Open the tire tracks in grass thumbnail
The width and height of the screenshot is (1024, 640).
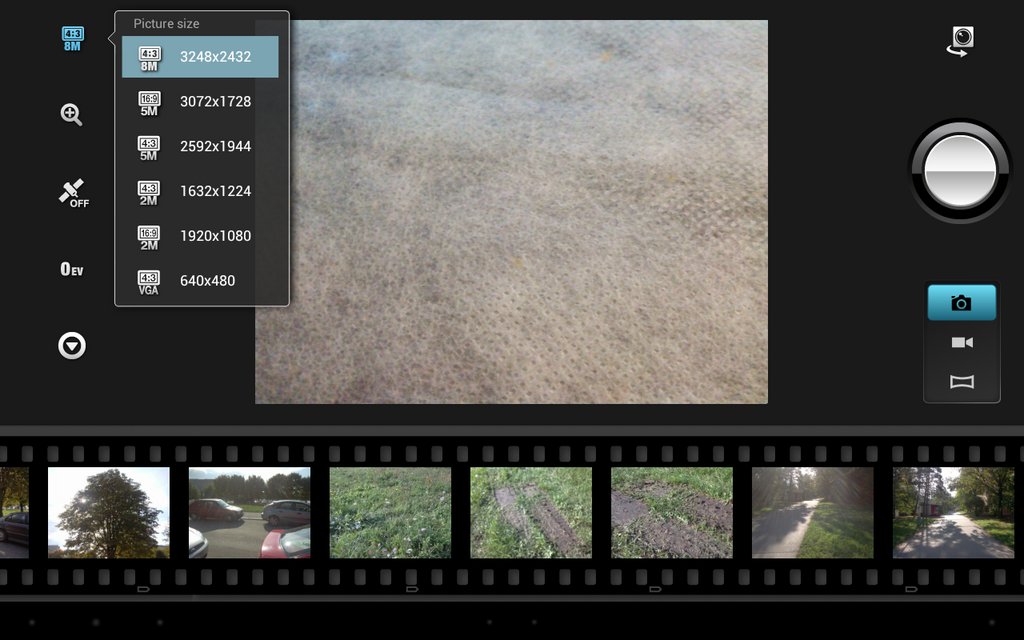click(531, 513)
